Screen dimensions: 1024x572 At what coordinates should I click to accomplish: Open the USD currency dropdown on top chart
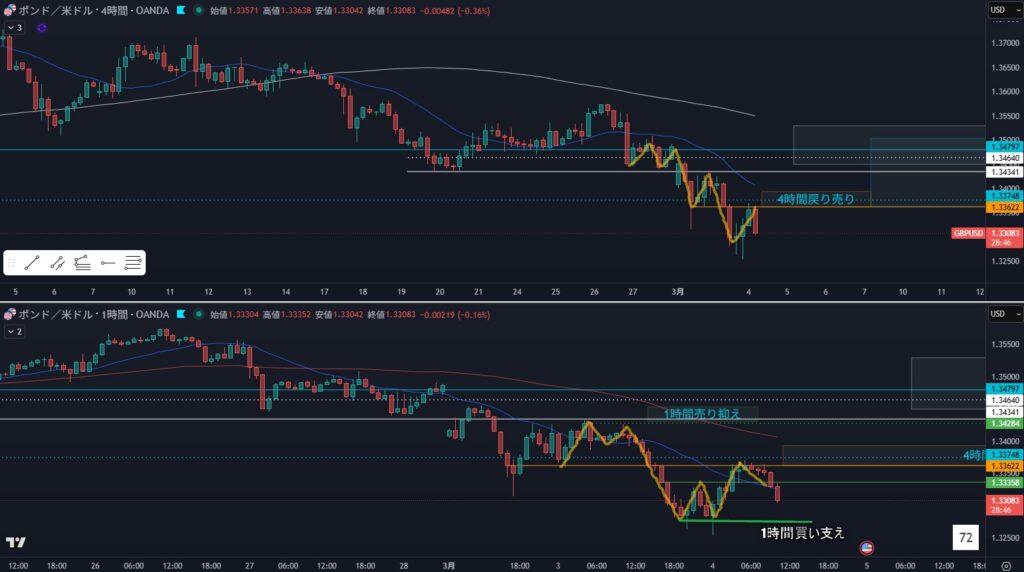[x=1000, y=10]
